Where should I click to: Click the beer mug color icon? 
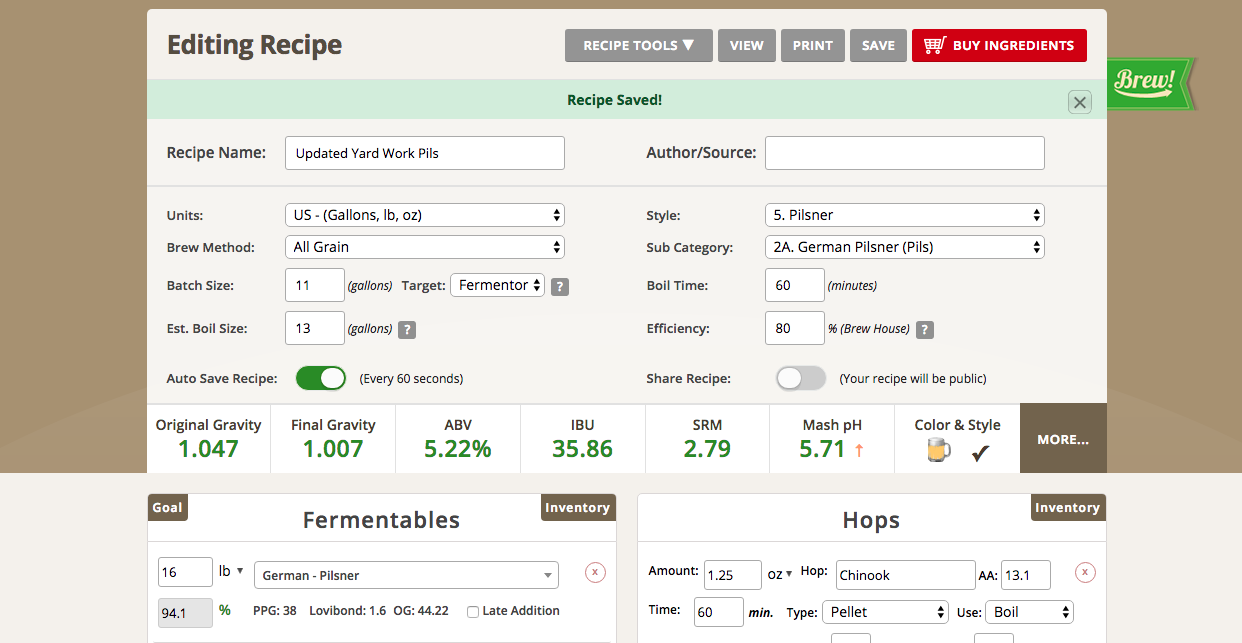click(x=938, y=452)
